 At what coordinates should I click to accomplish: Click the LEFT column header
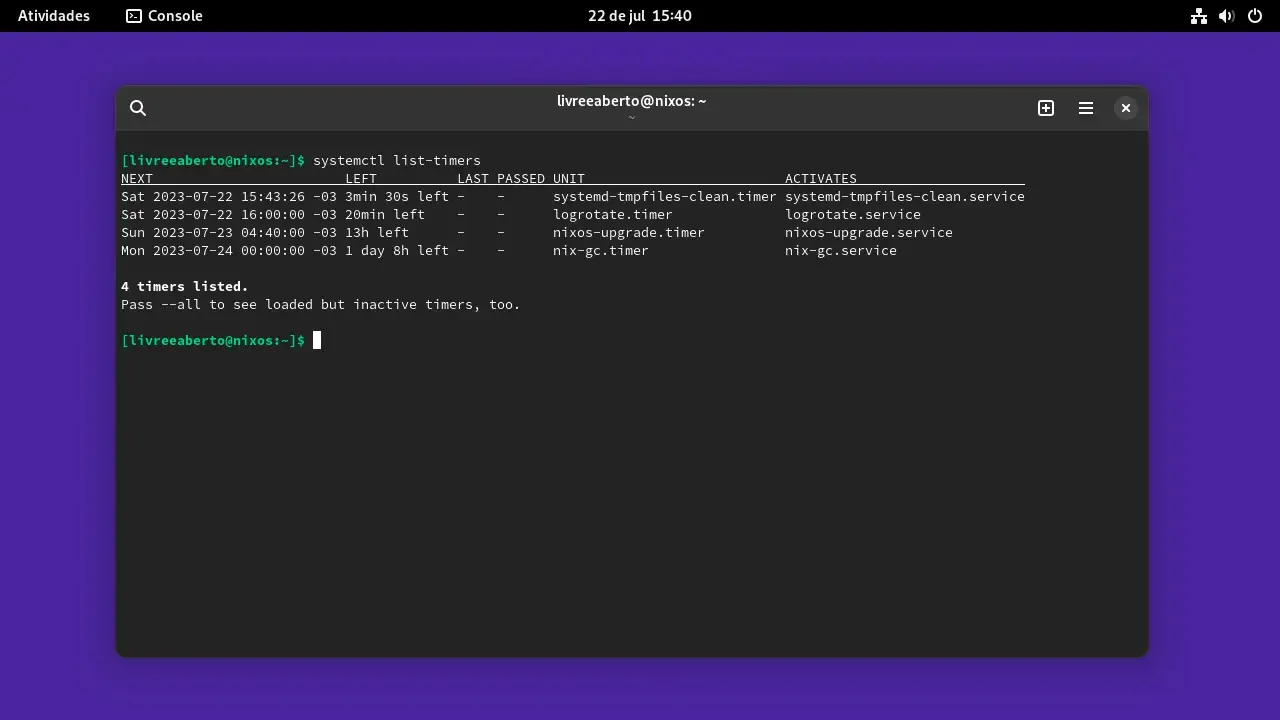coord(361,179)
